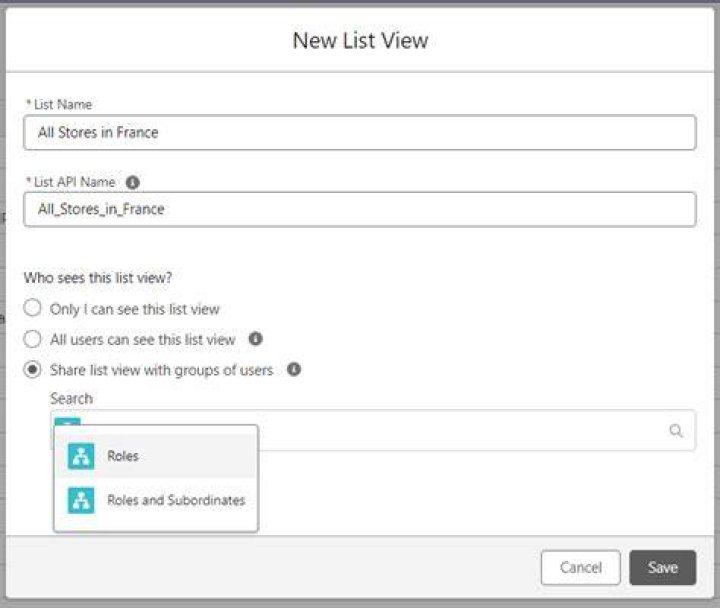The image size is (720, 608).
Task: Click the Who sees this list view? label
Action: pos(98,278)
